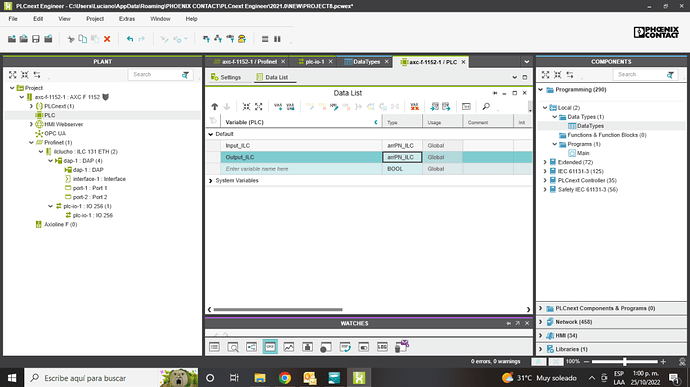Click the first VAR add icon in Data List toolbar
This screenshot has height=387, width=690.
point(278,107)
